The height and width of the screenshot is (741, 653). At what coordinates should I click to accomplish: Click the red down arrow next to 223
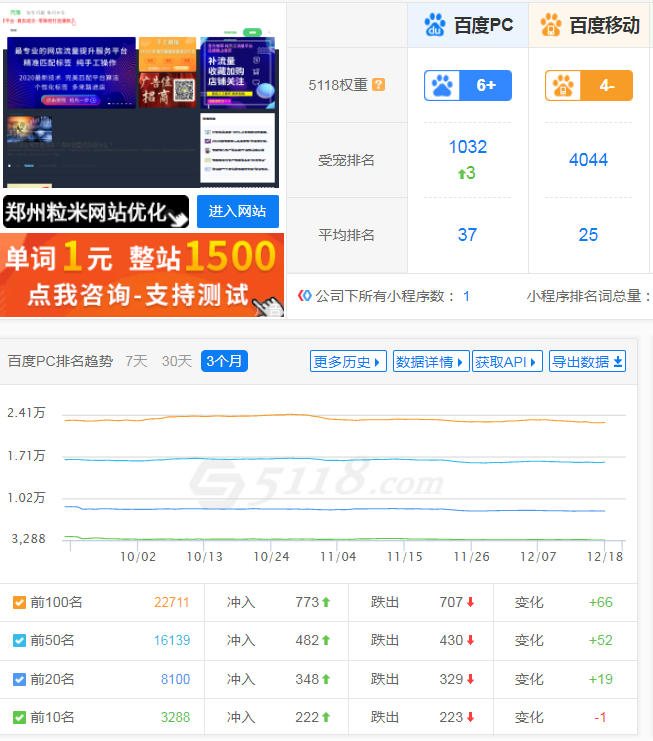(x=470, y=717)
